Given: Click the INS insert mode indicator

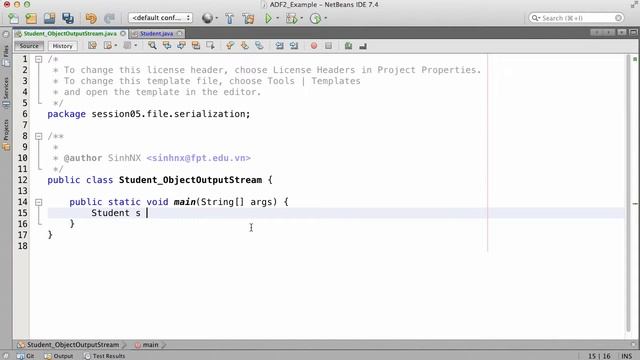Looking at the screenshot, I should coord(627,356).
